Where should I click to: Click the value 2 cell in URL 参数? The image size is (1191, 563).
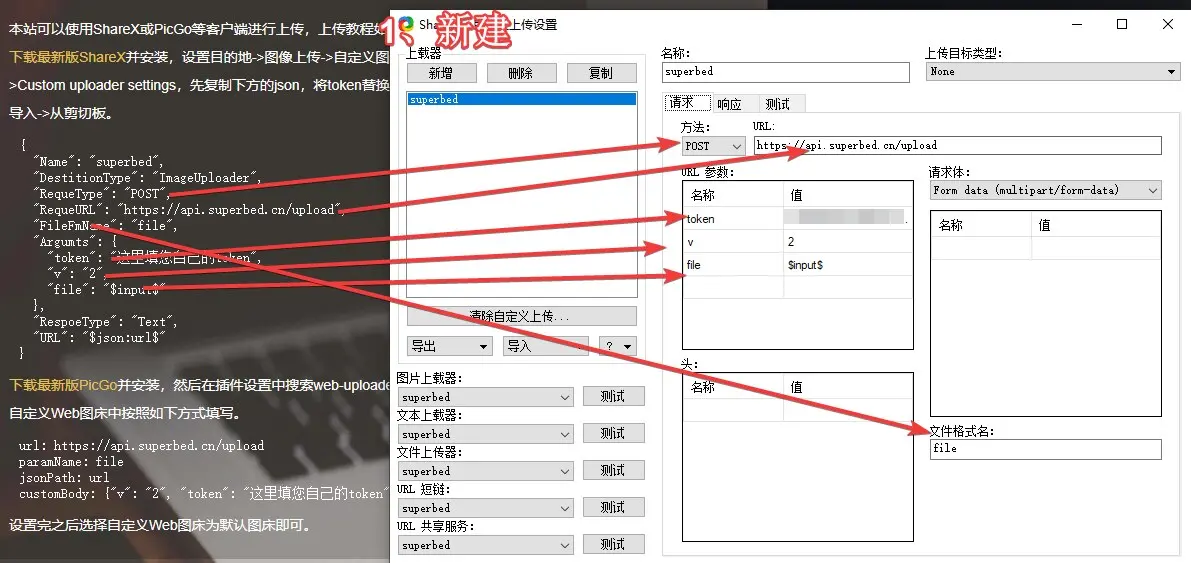tap(848, 242)
